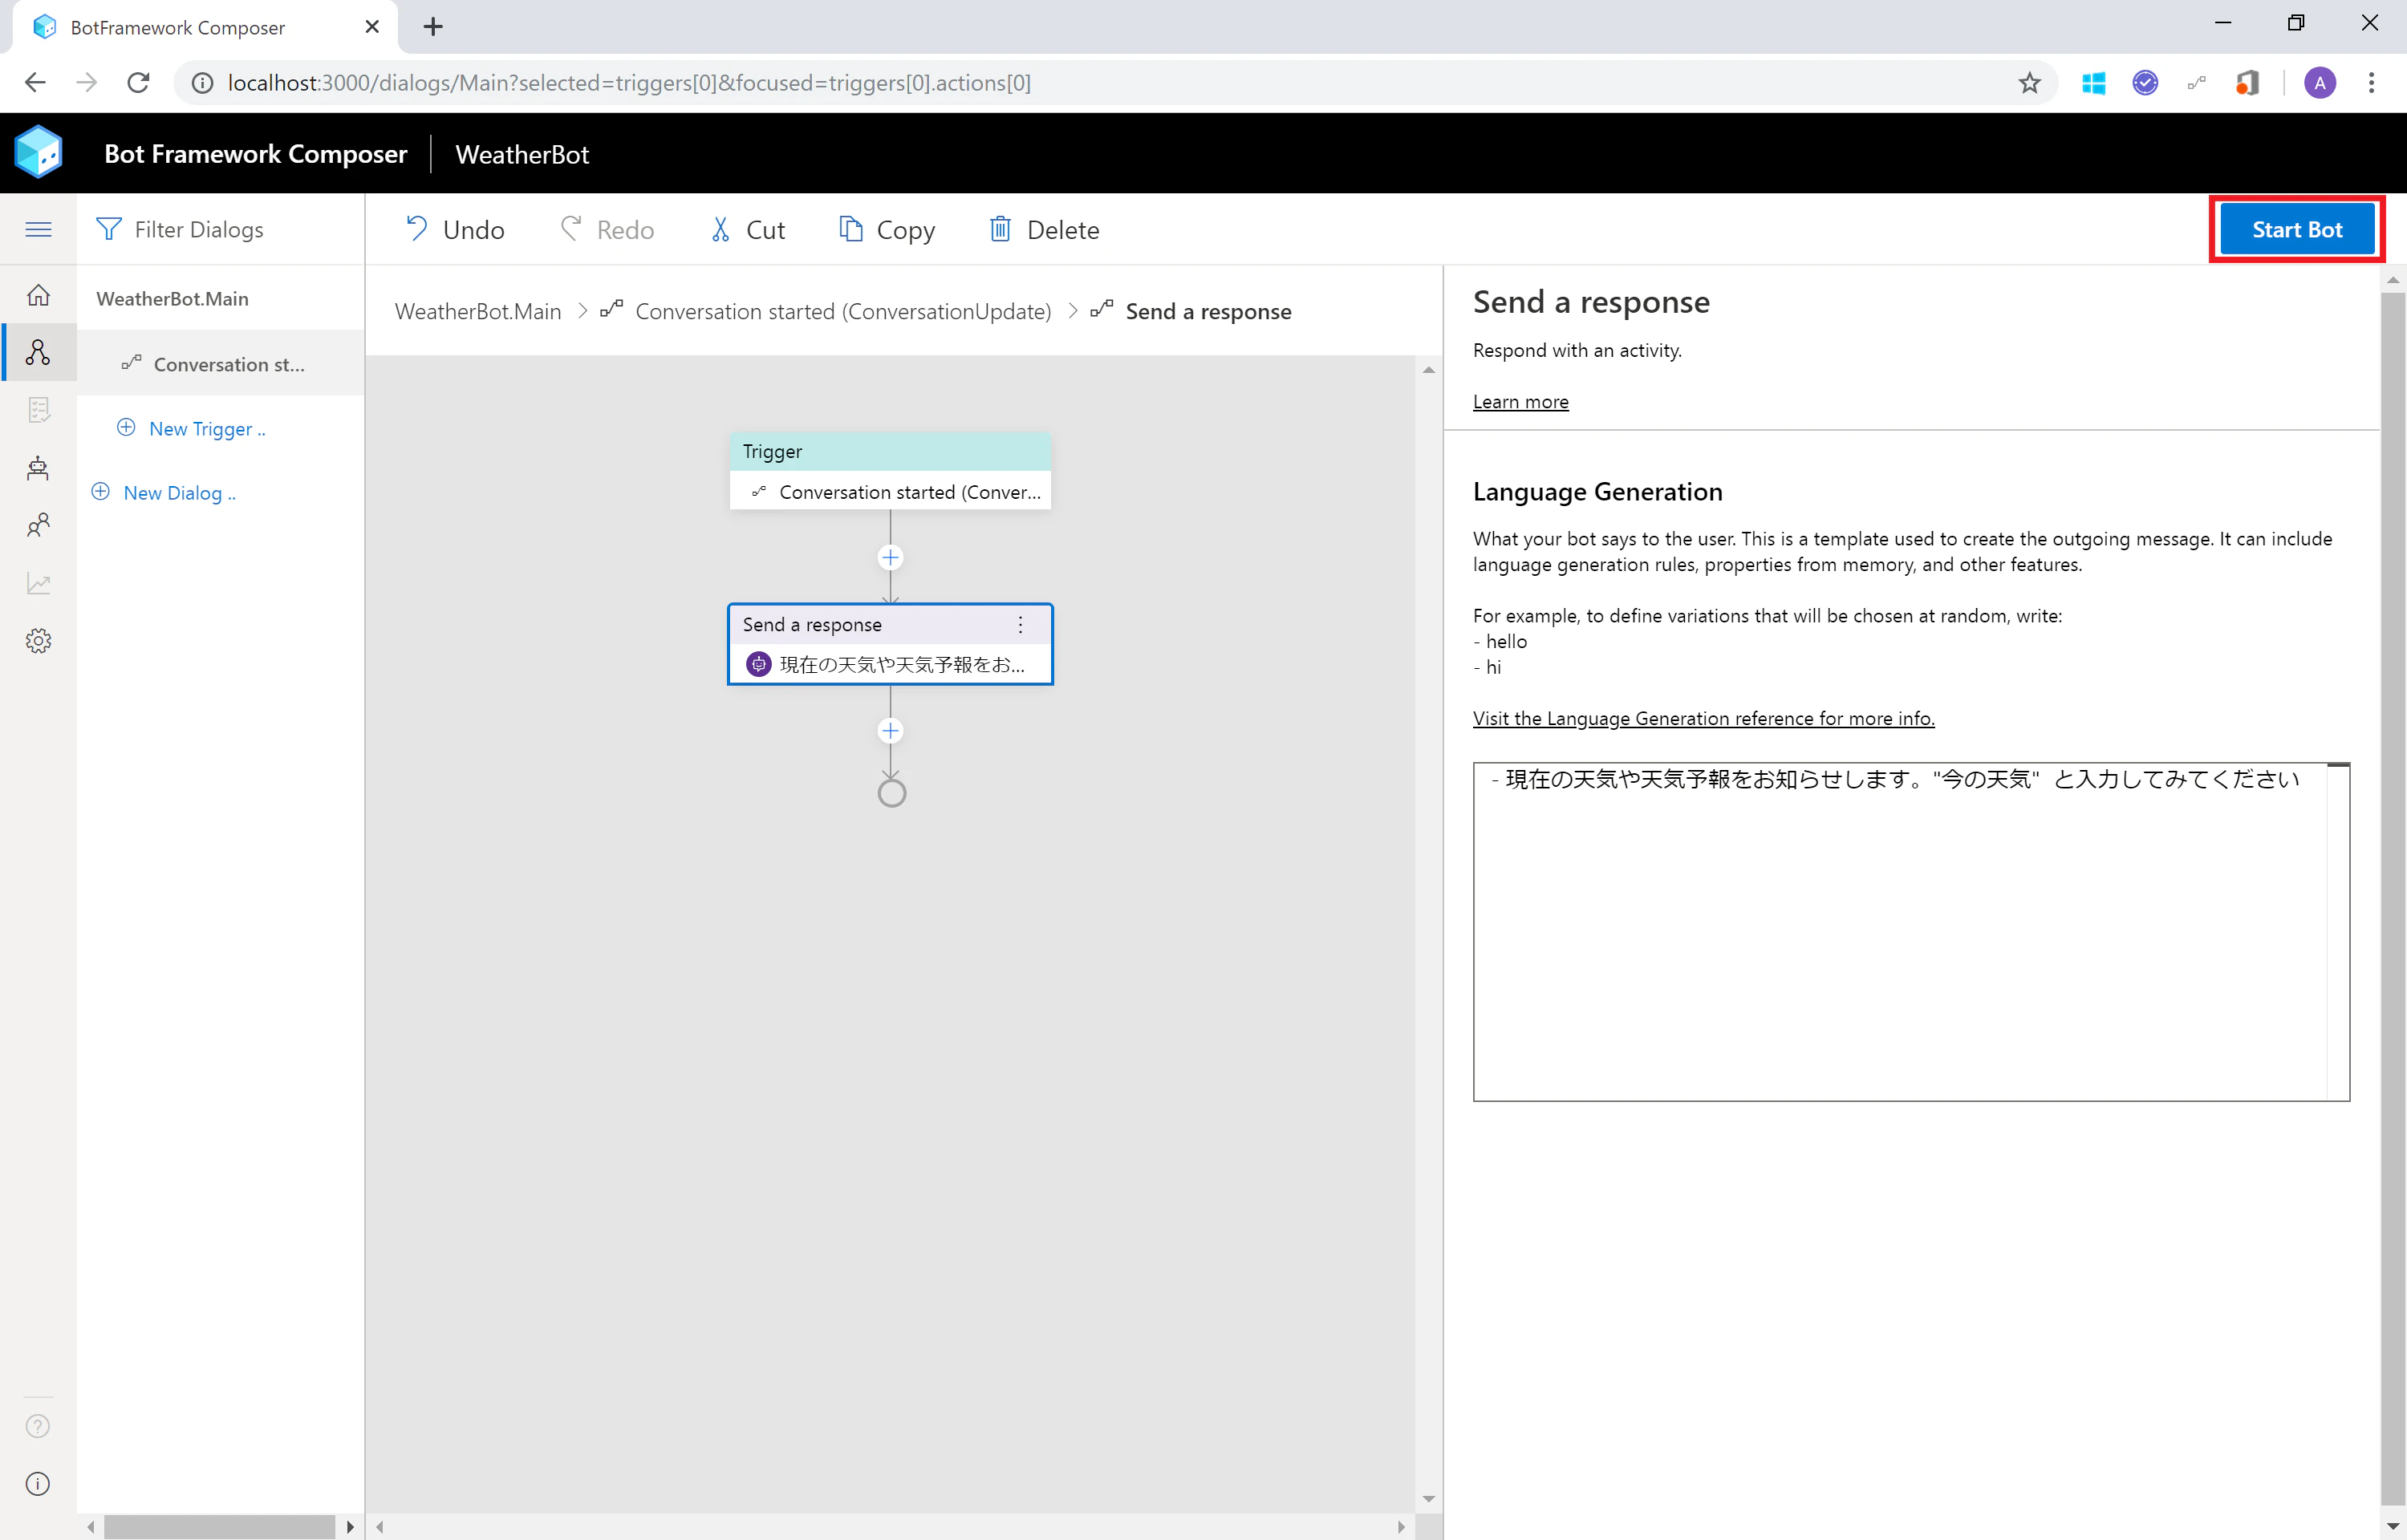The width and height of the screenshot is (2407, 1540).
Task: Copy the selected action
Action: click(x=887, y=230)
